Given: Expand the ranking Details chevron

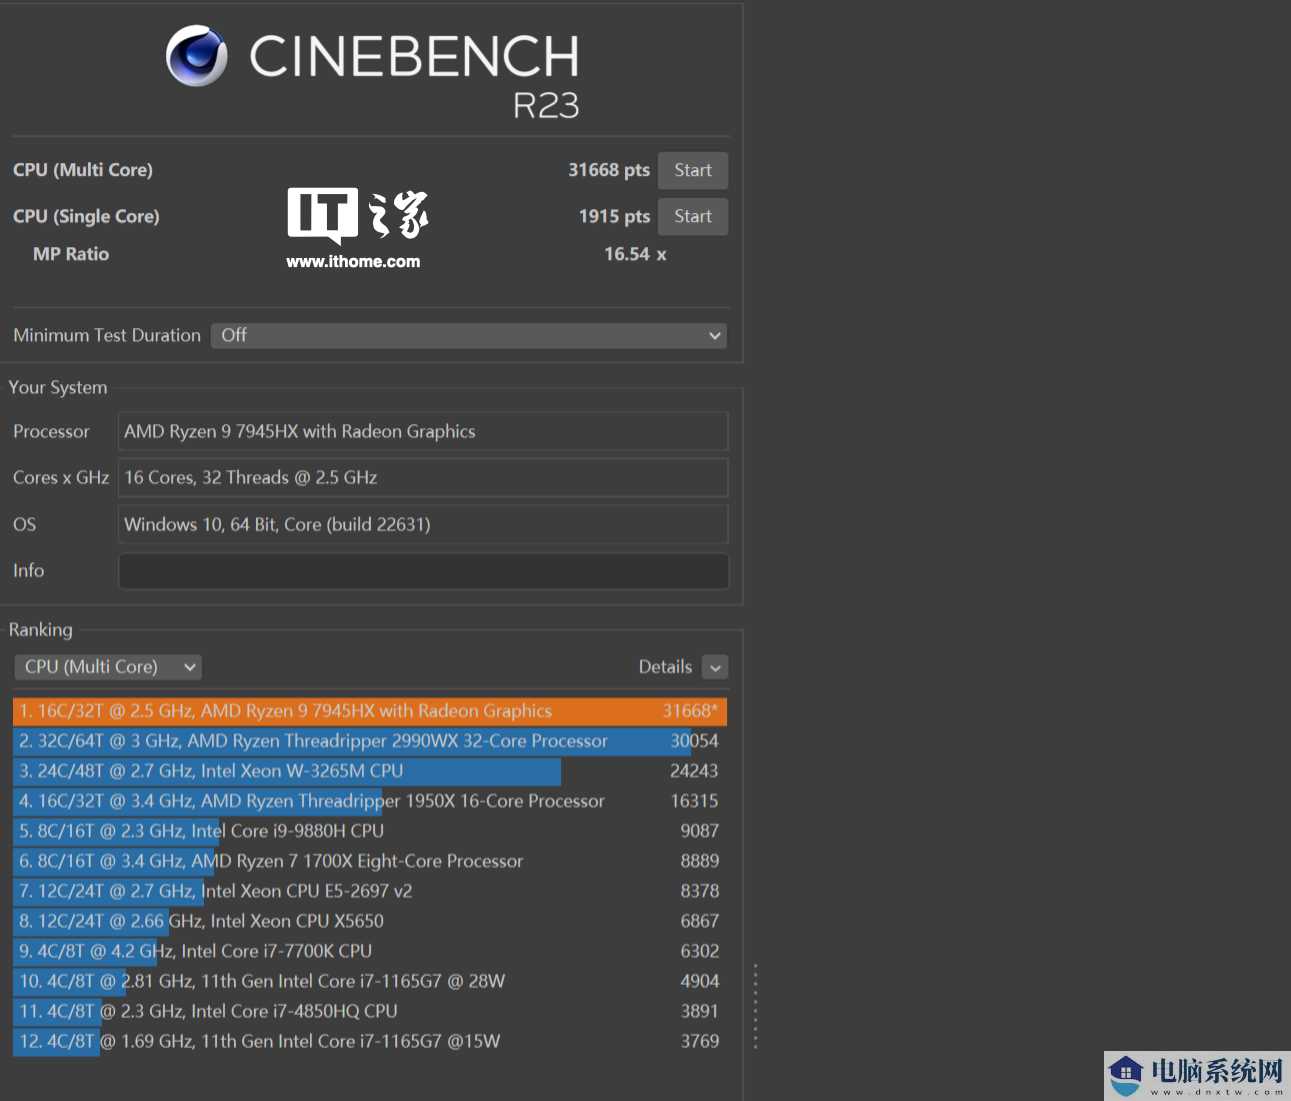Looking at the screenshot, I should 715,667.
